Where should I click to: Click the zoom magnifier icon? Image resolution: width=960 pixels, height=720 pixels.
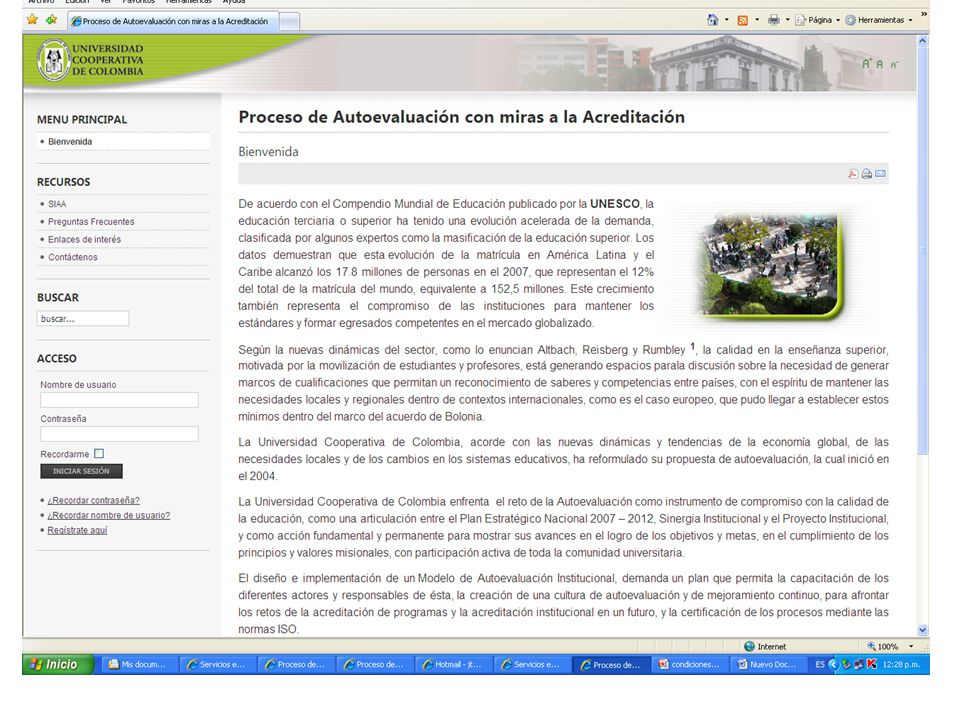[x=871, y=647]
